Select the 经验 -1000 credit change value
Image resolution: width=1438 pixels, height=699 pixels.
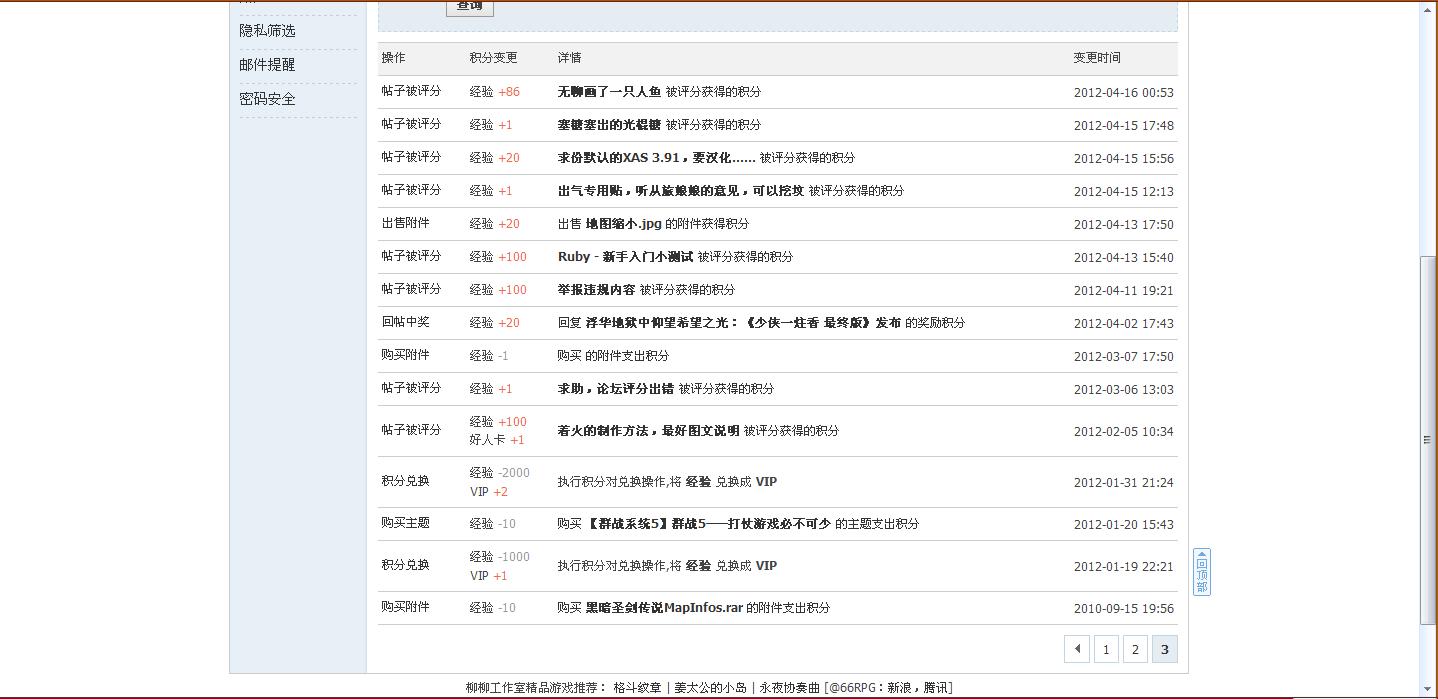click(x=500, y=557)
